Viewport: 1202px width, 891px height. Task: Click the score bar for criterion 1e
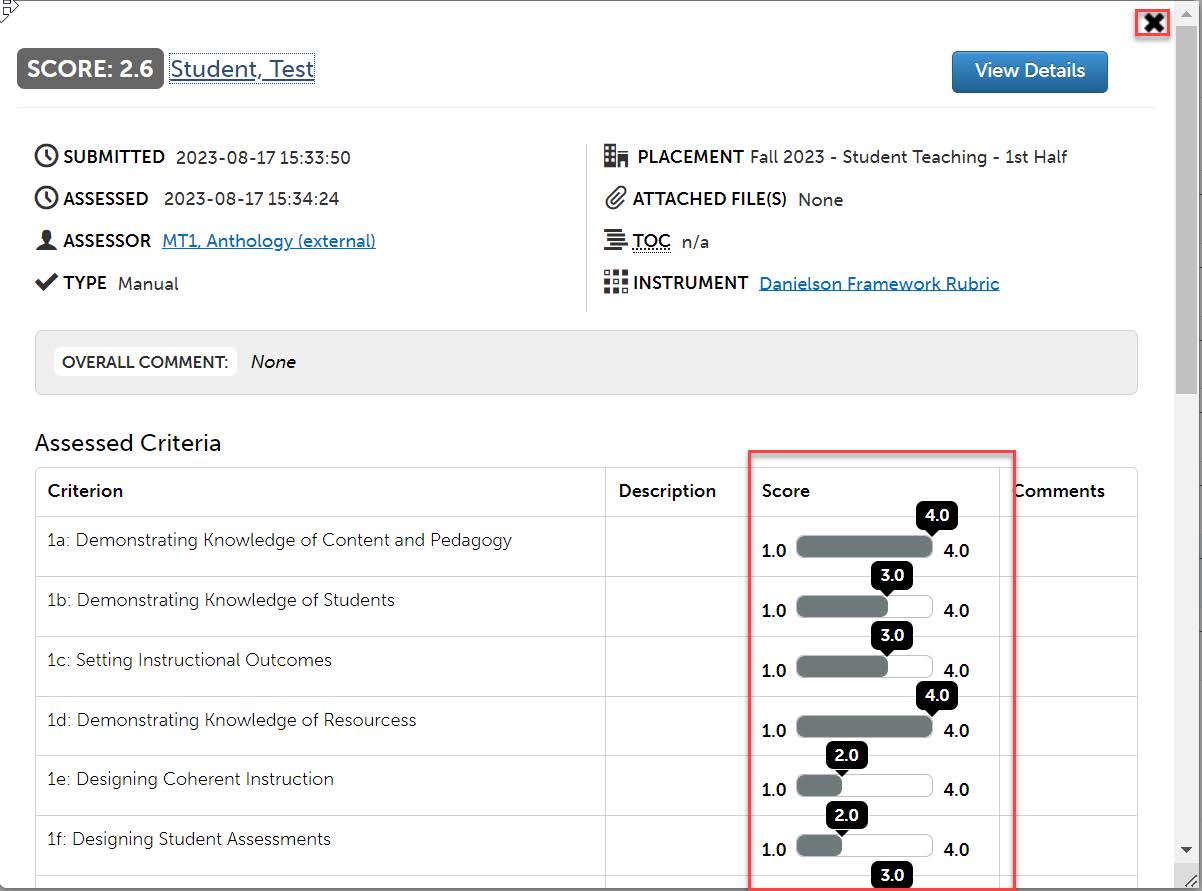[x=864, y=786]
